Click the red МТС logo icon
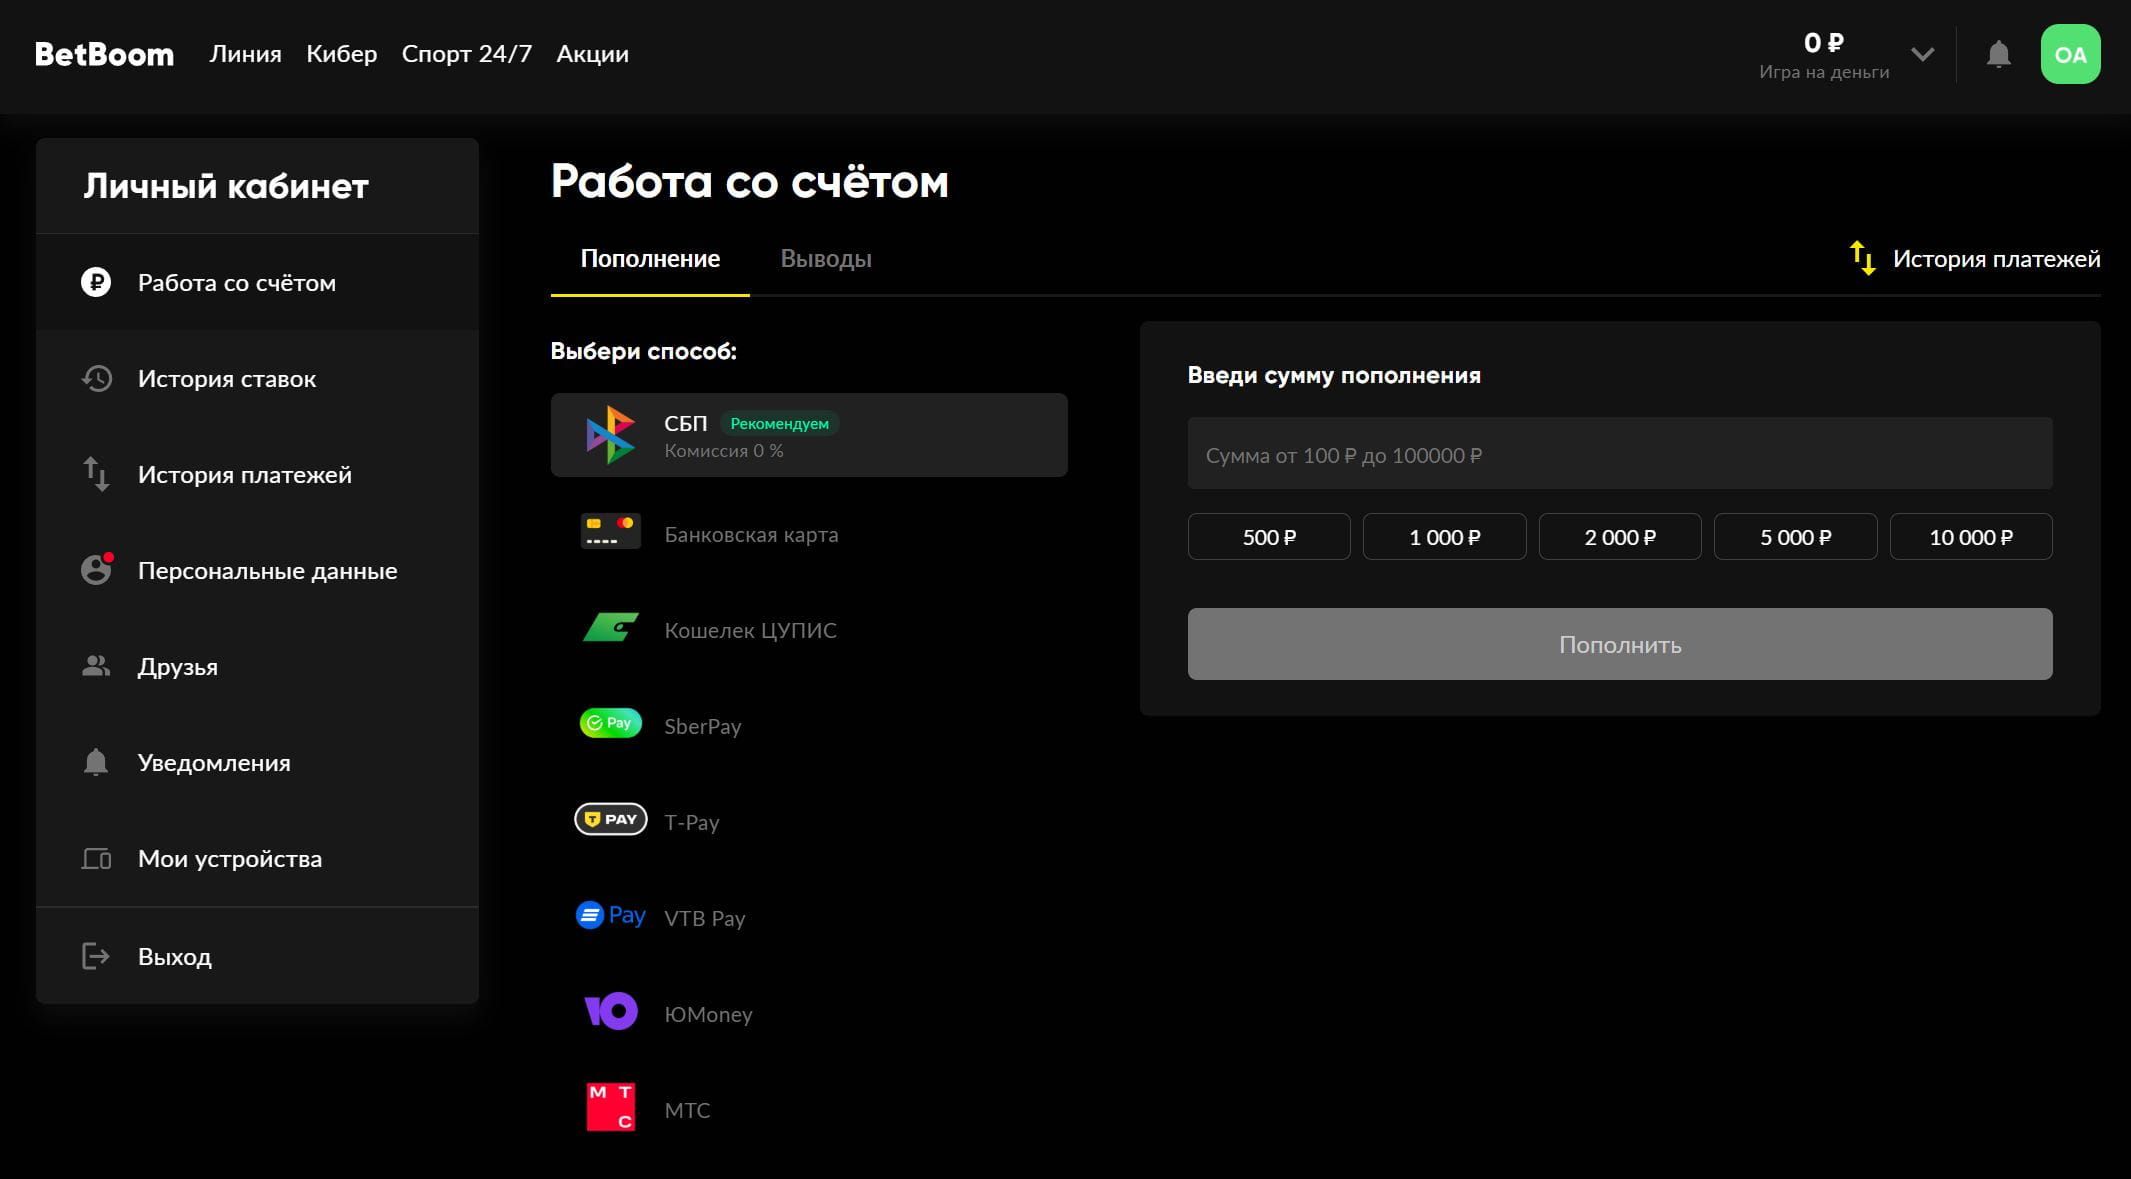 [610, 1107]
